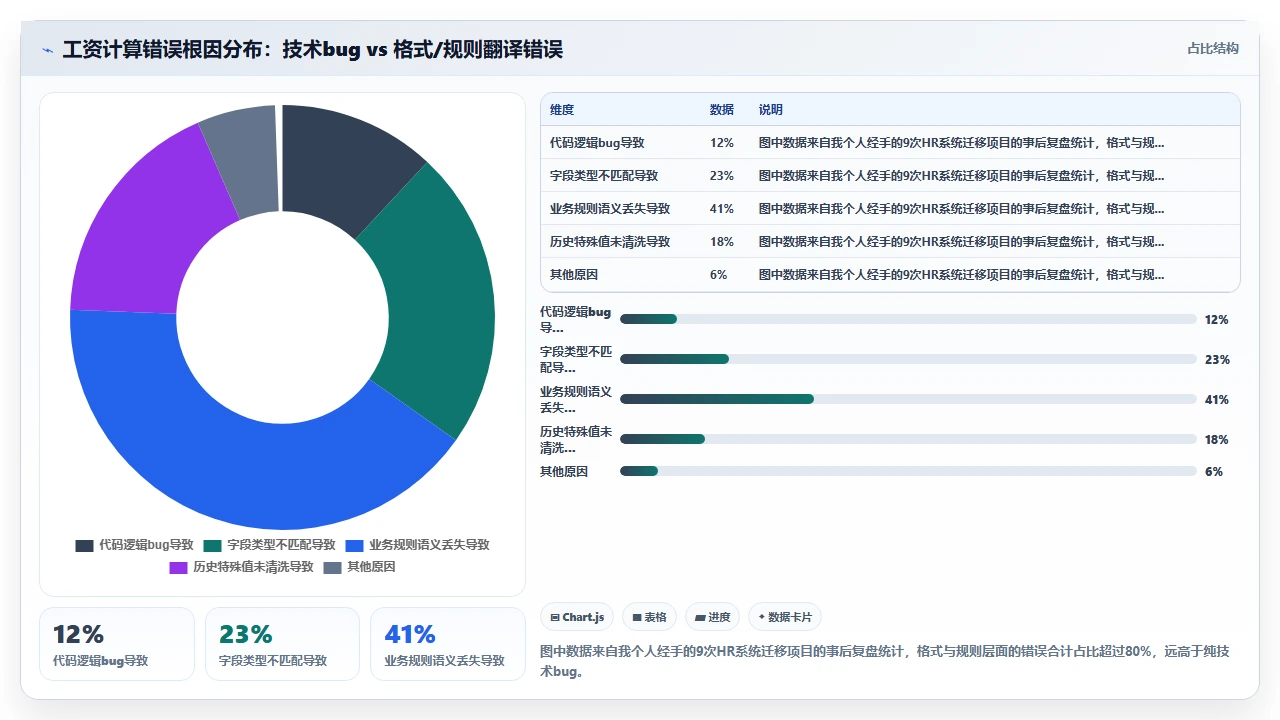Image resolution: width=1280 pixels, height=720 pixels.
Task: Select the 表格 tag button
Action: pos(650,617)
